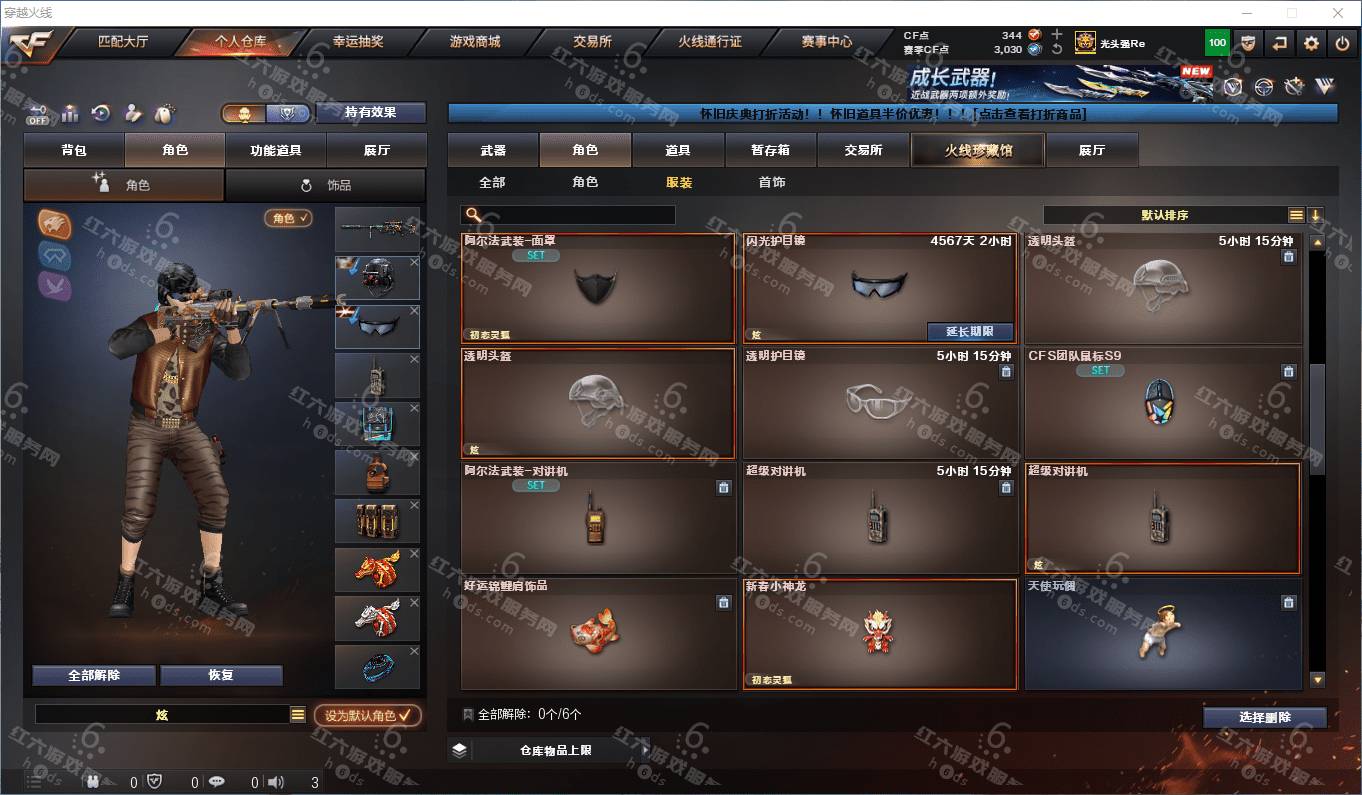Click the 延长期限 button on 闪光护目镜

coord(970,331)
